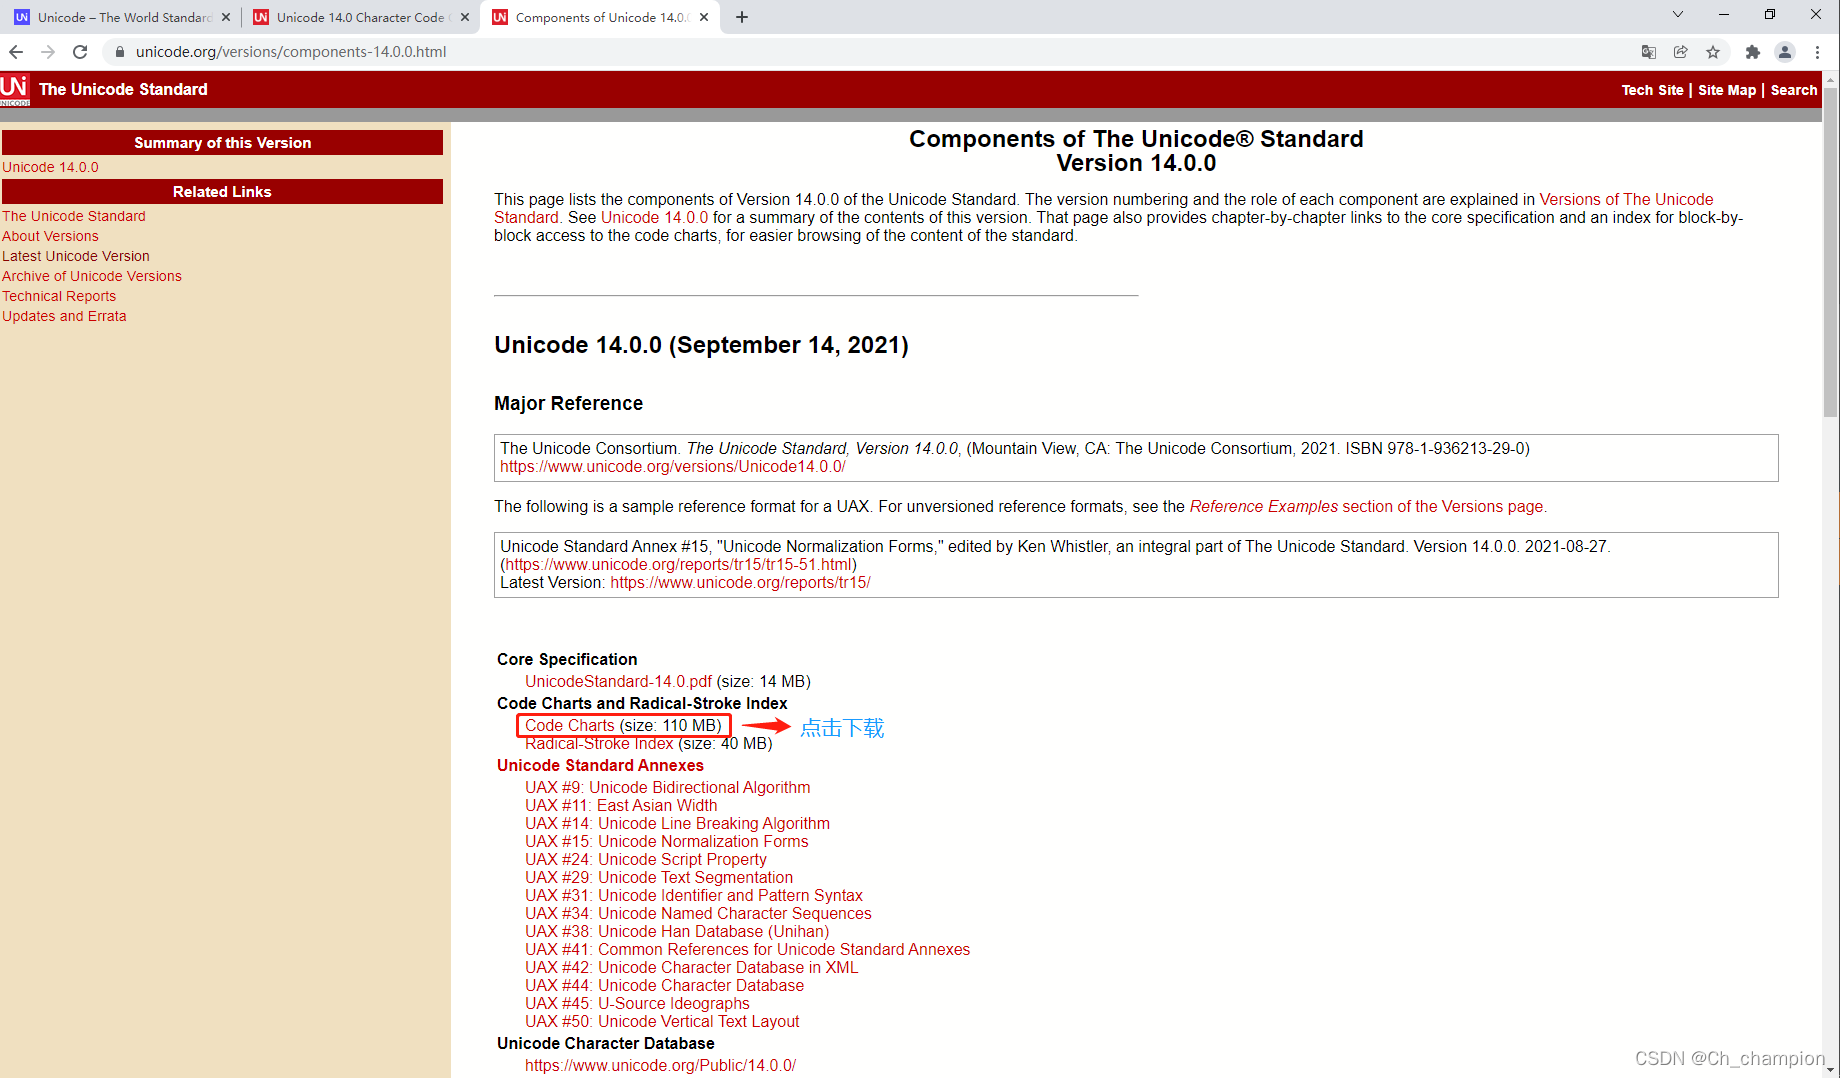Click 'The Unicode Standard' header title
This screenshot has width=1840, height=1078.
click(x=123, y=89)
